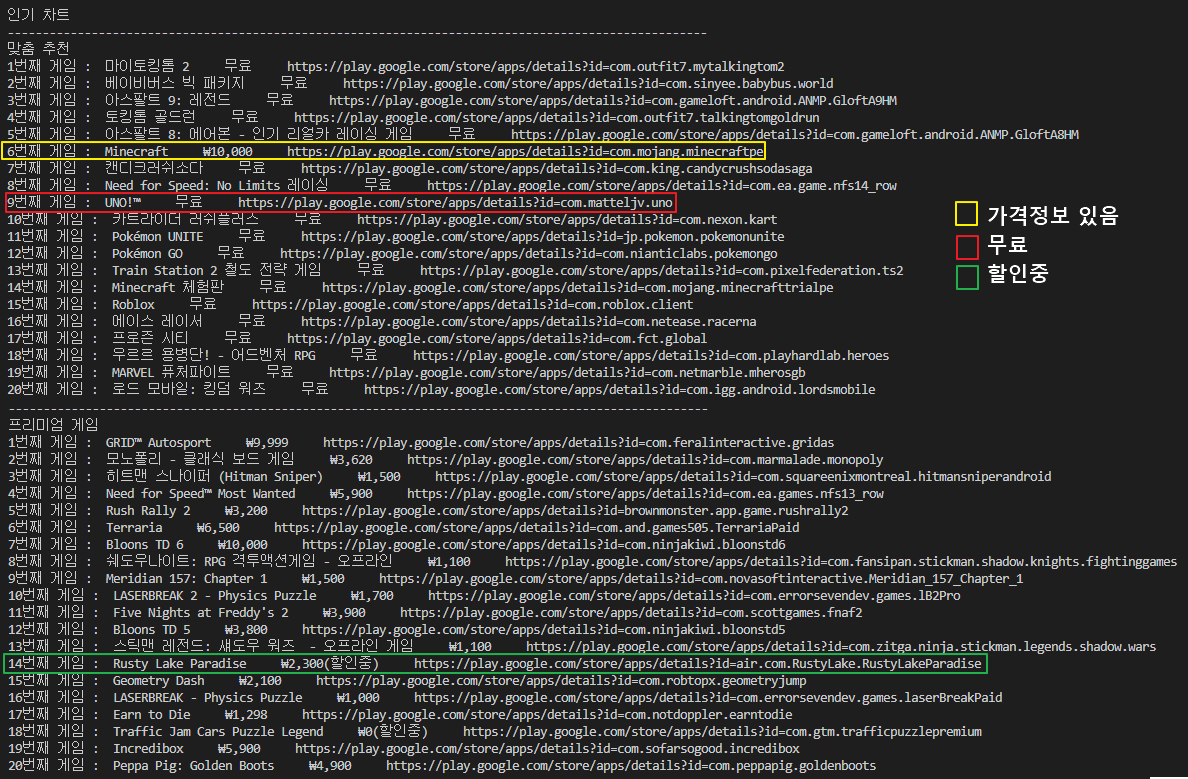Click 'LASERBREAK 2 - Physics Puzzle' name

(x=214, y=596)
